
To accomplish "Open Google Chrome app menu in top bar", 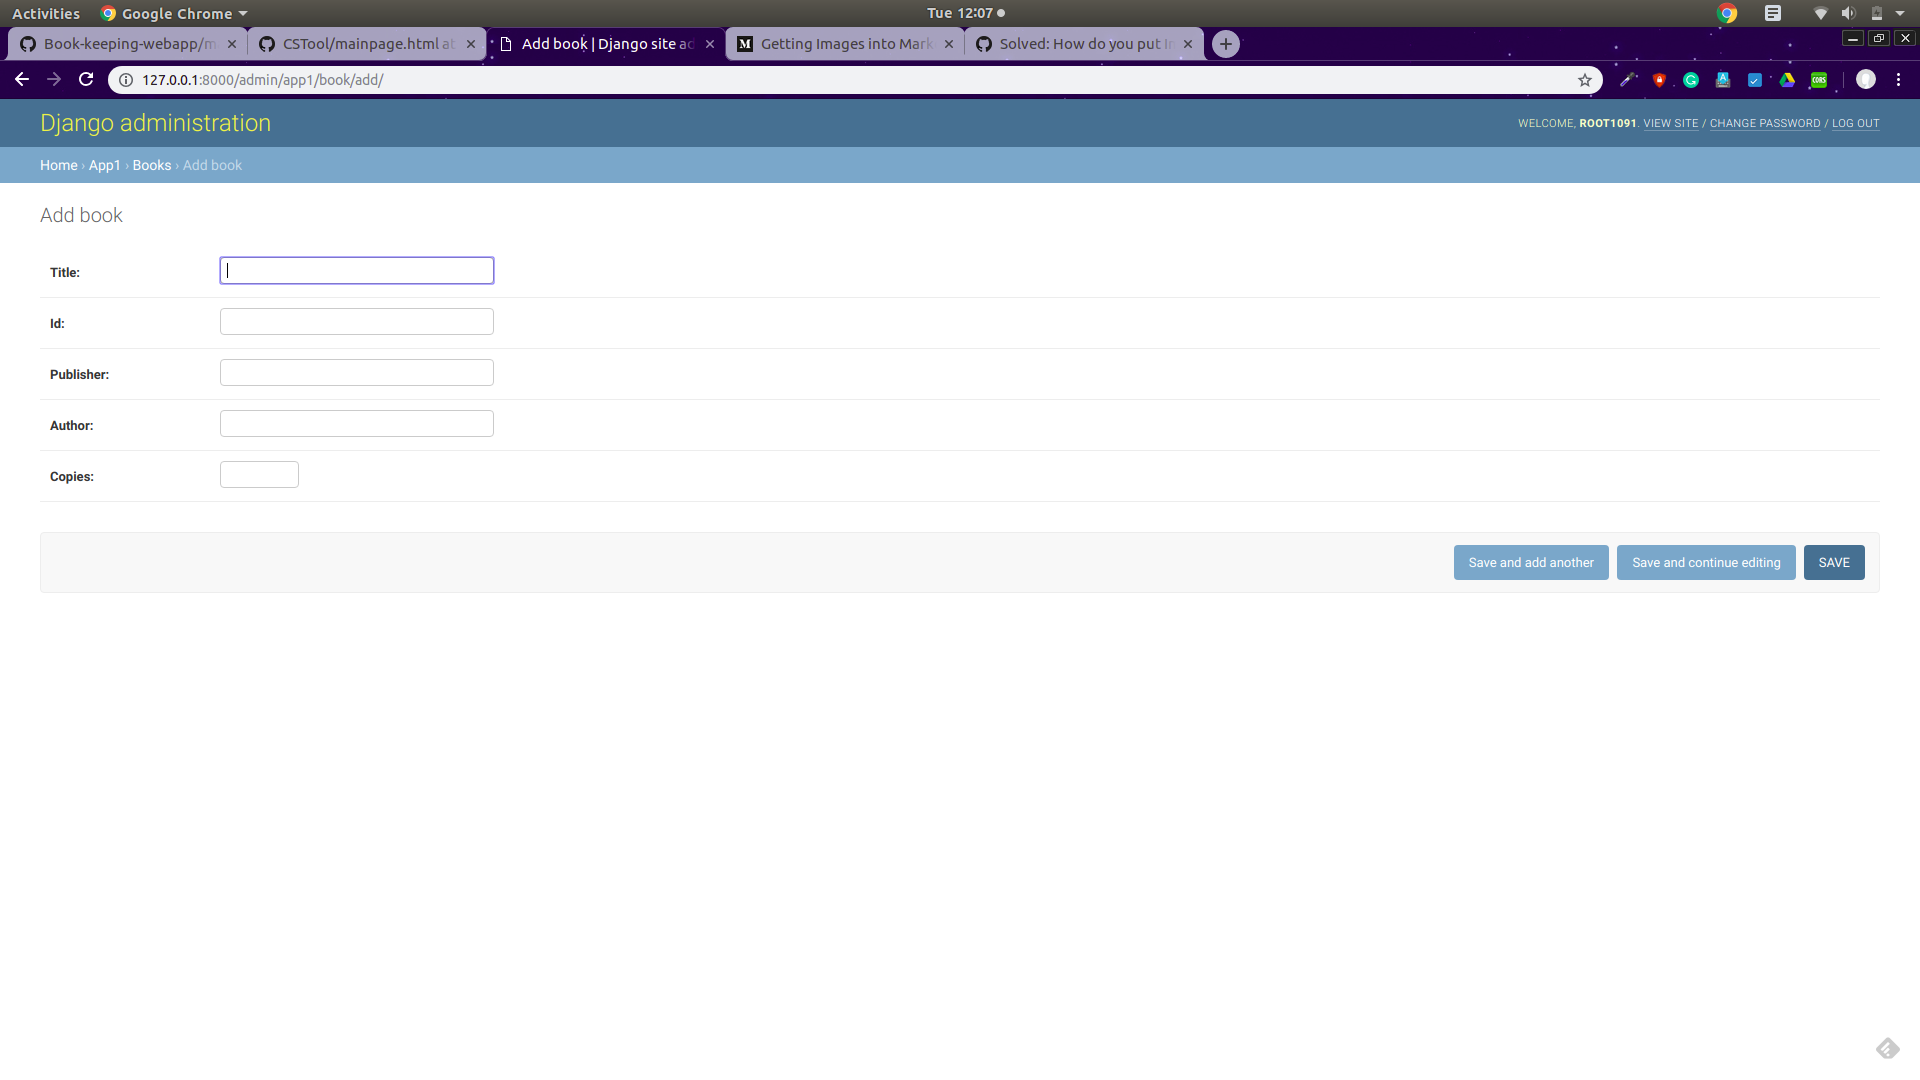I will (x=175, y=14).
